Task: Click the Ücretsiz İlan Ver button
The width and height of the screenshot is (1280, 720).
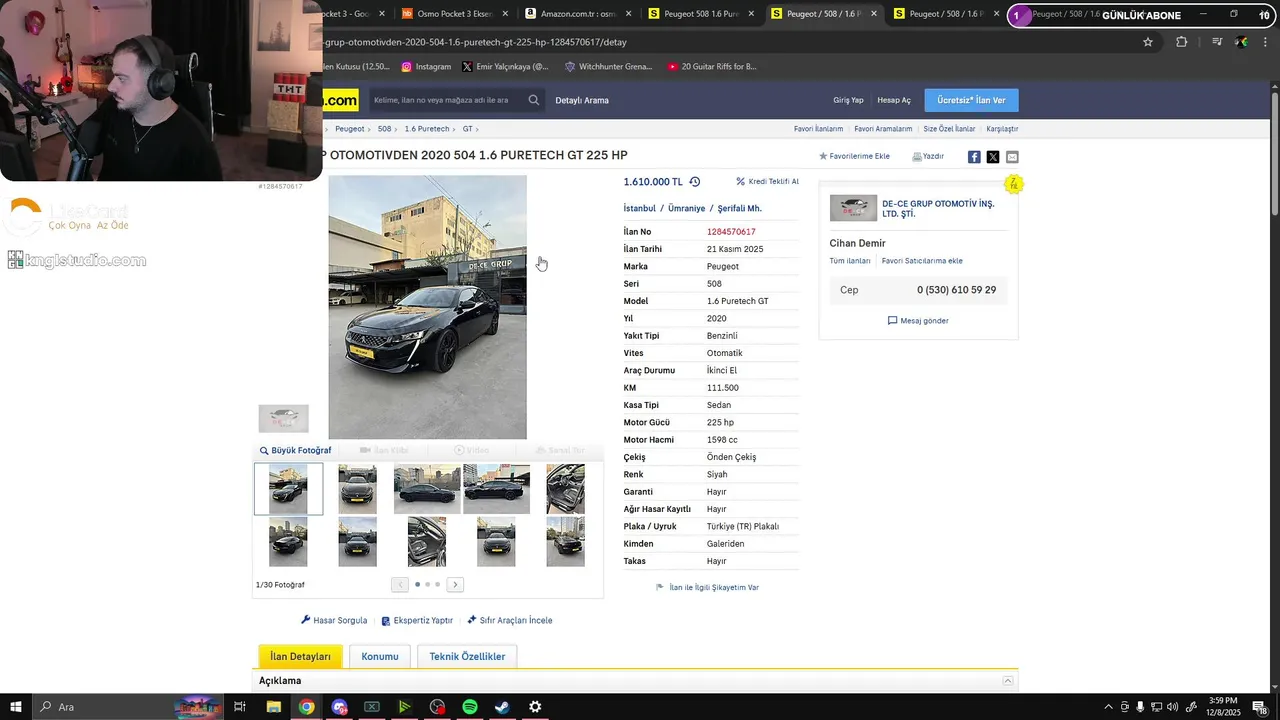Action: [x=971, y=100]
